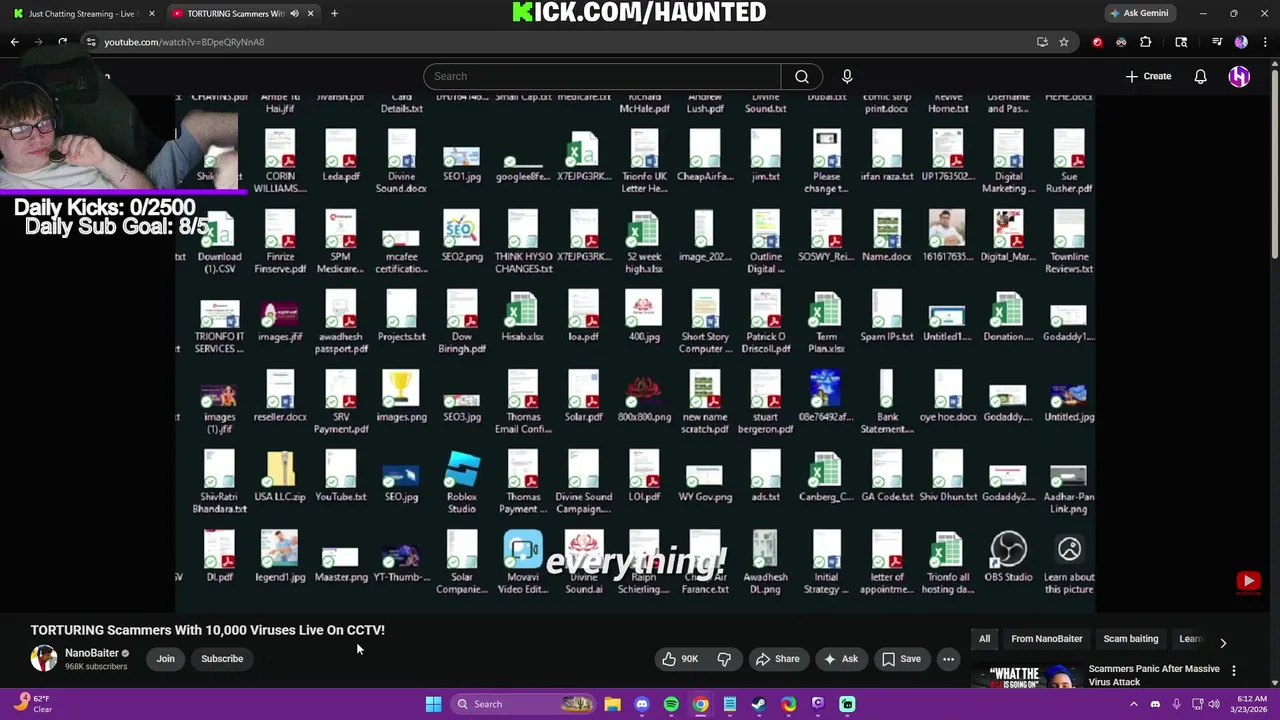Open the Chrome extensions puzzle menu
The width and height of the screenshot is (1280, 720).
click(1146, 42)
